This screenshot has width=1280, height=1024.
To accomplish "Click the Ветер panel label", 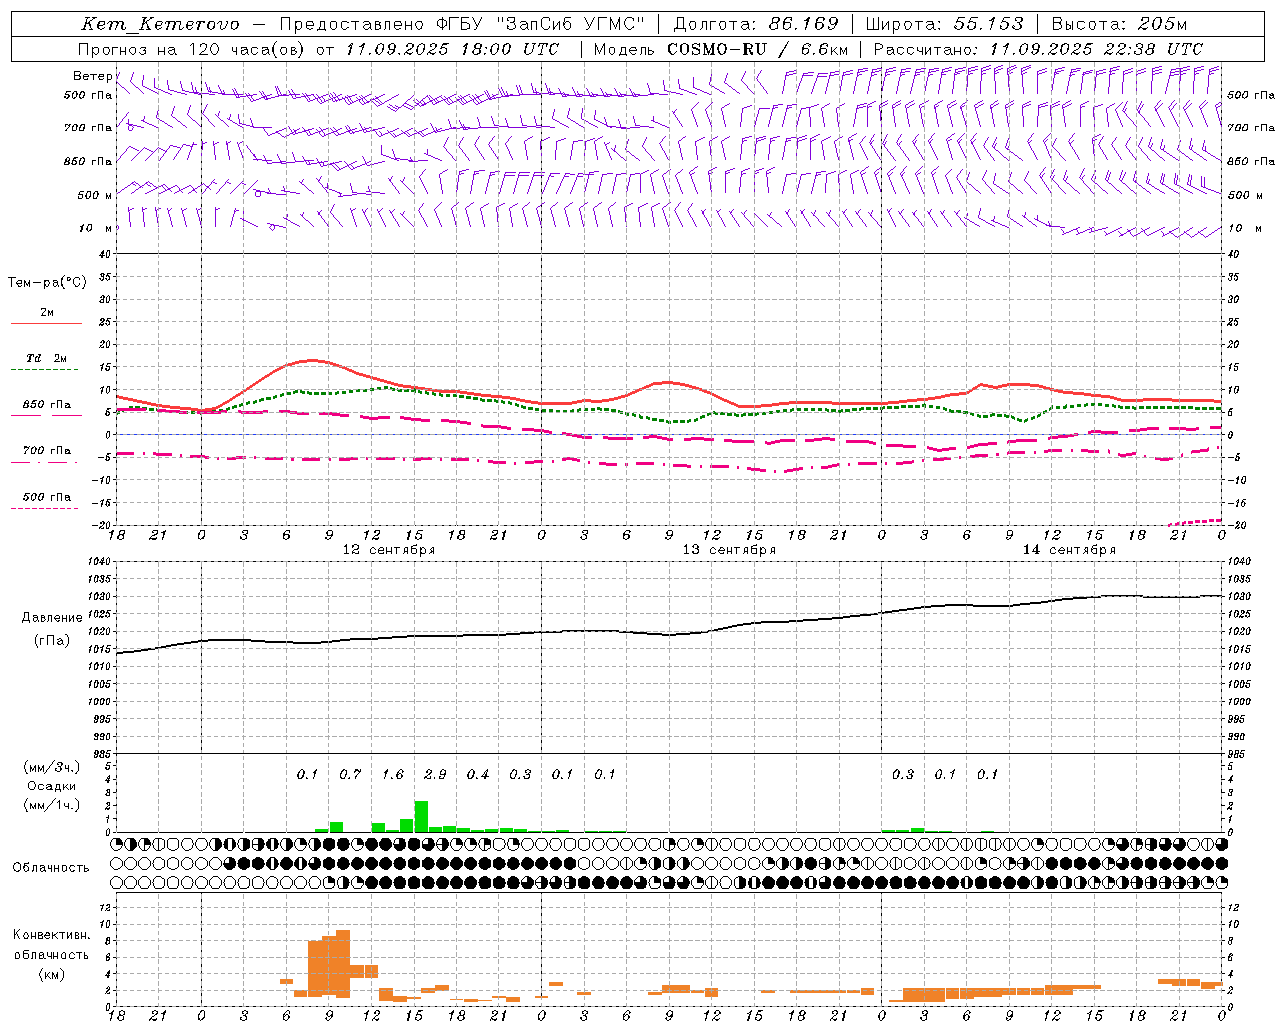I will [94, 76].
